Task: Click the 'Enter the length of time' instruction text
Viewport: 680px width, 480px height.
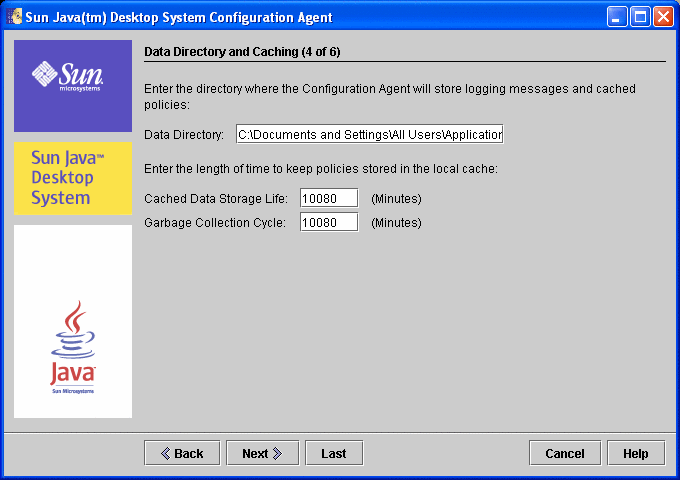Action: click(321, 169)
